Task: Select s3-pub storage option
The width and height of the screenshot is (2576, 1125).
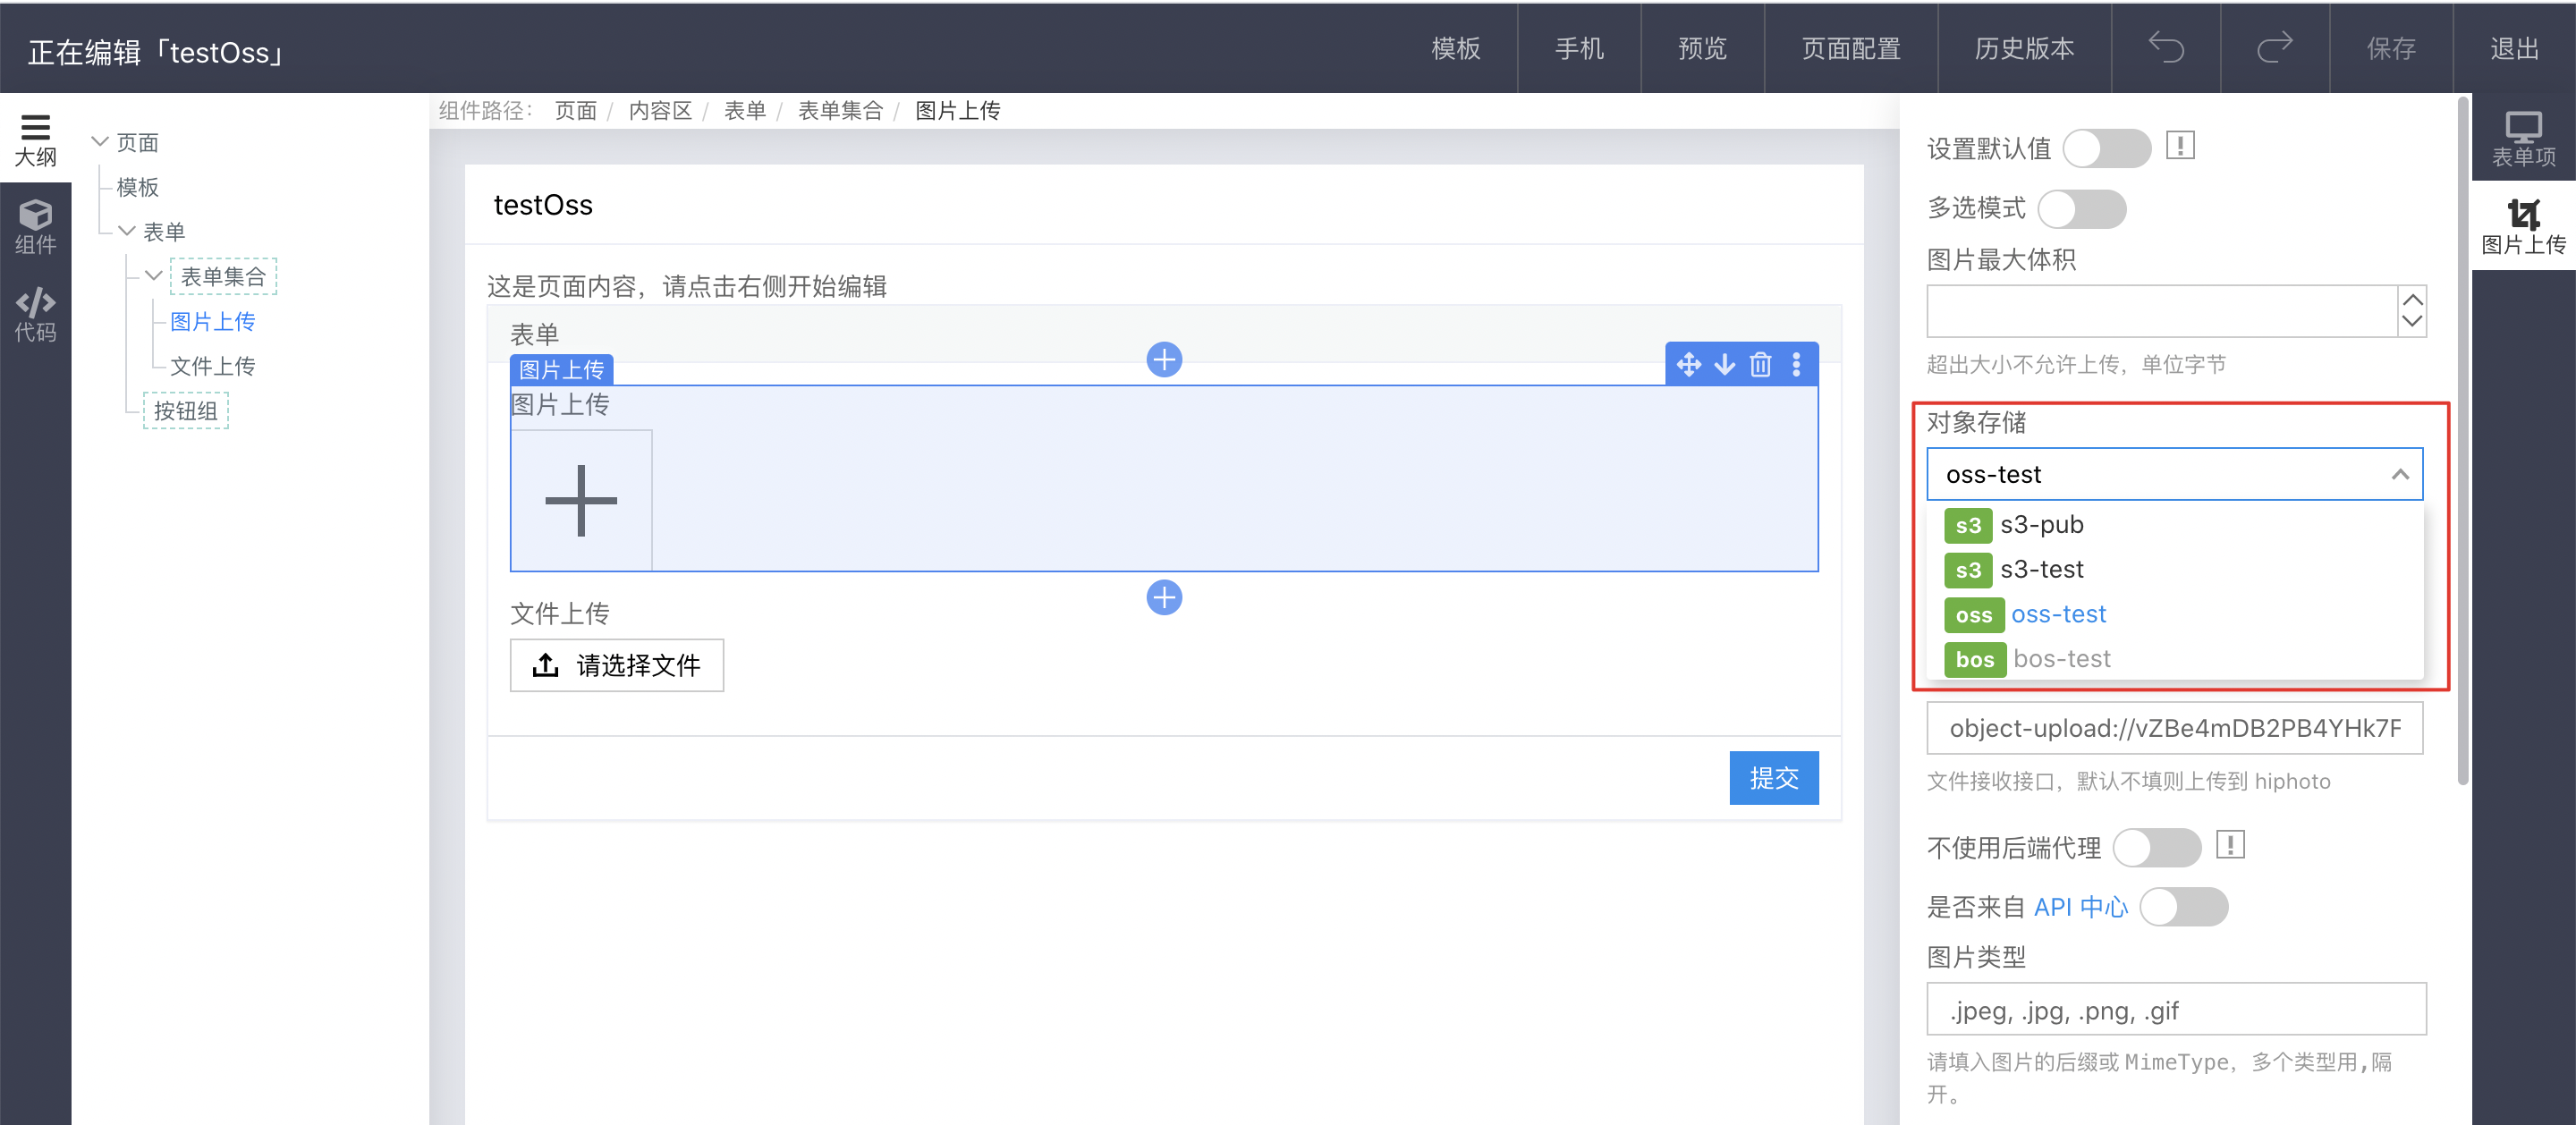Action: pyautogui.click(x=2174, y=524)
